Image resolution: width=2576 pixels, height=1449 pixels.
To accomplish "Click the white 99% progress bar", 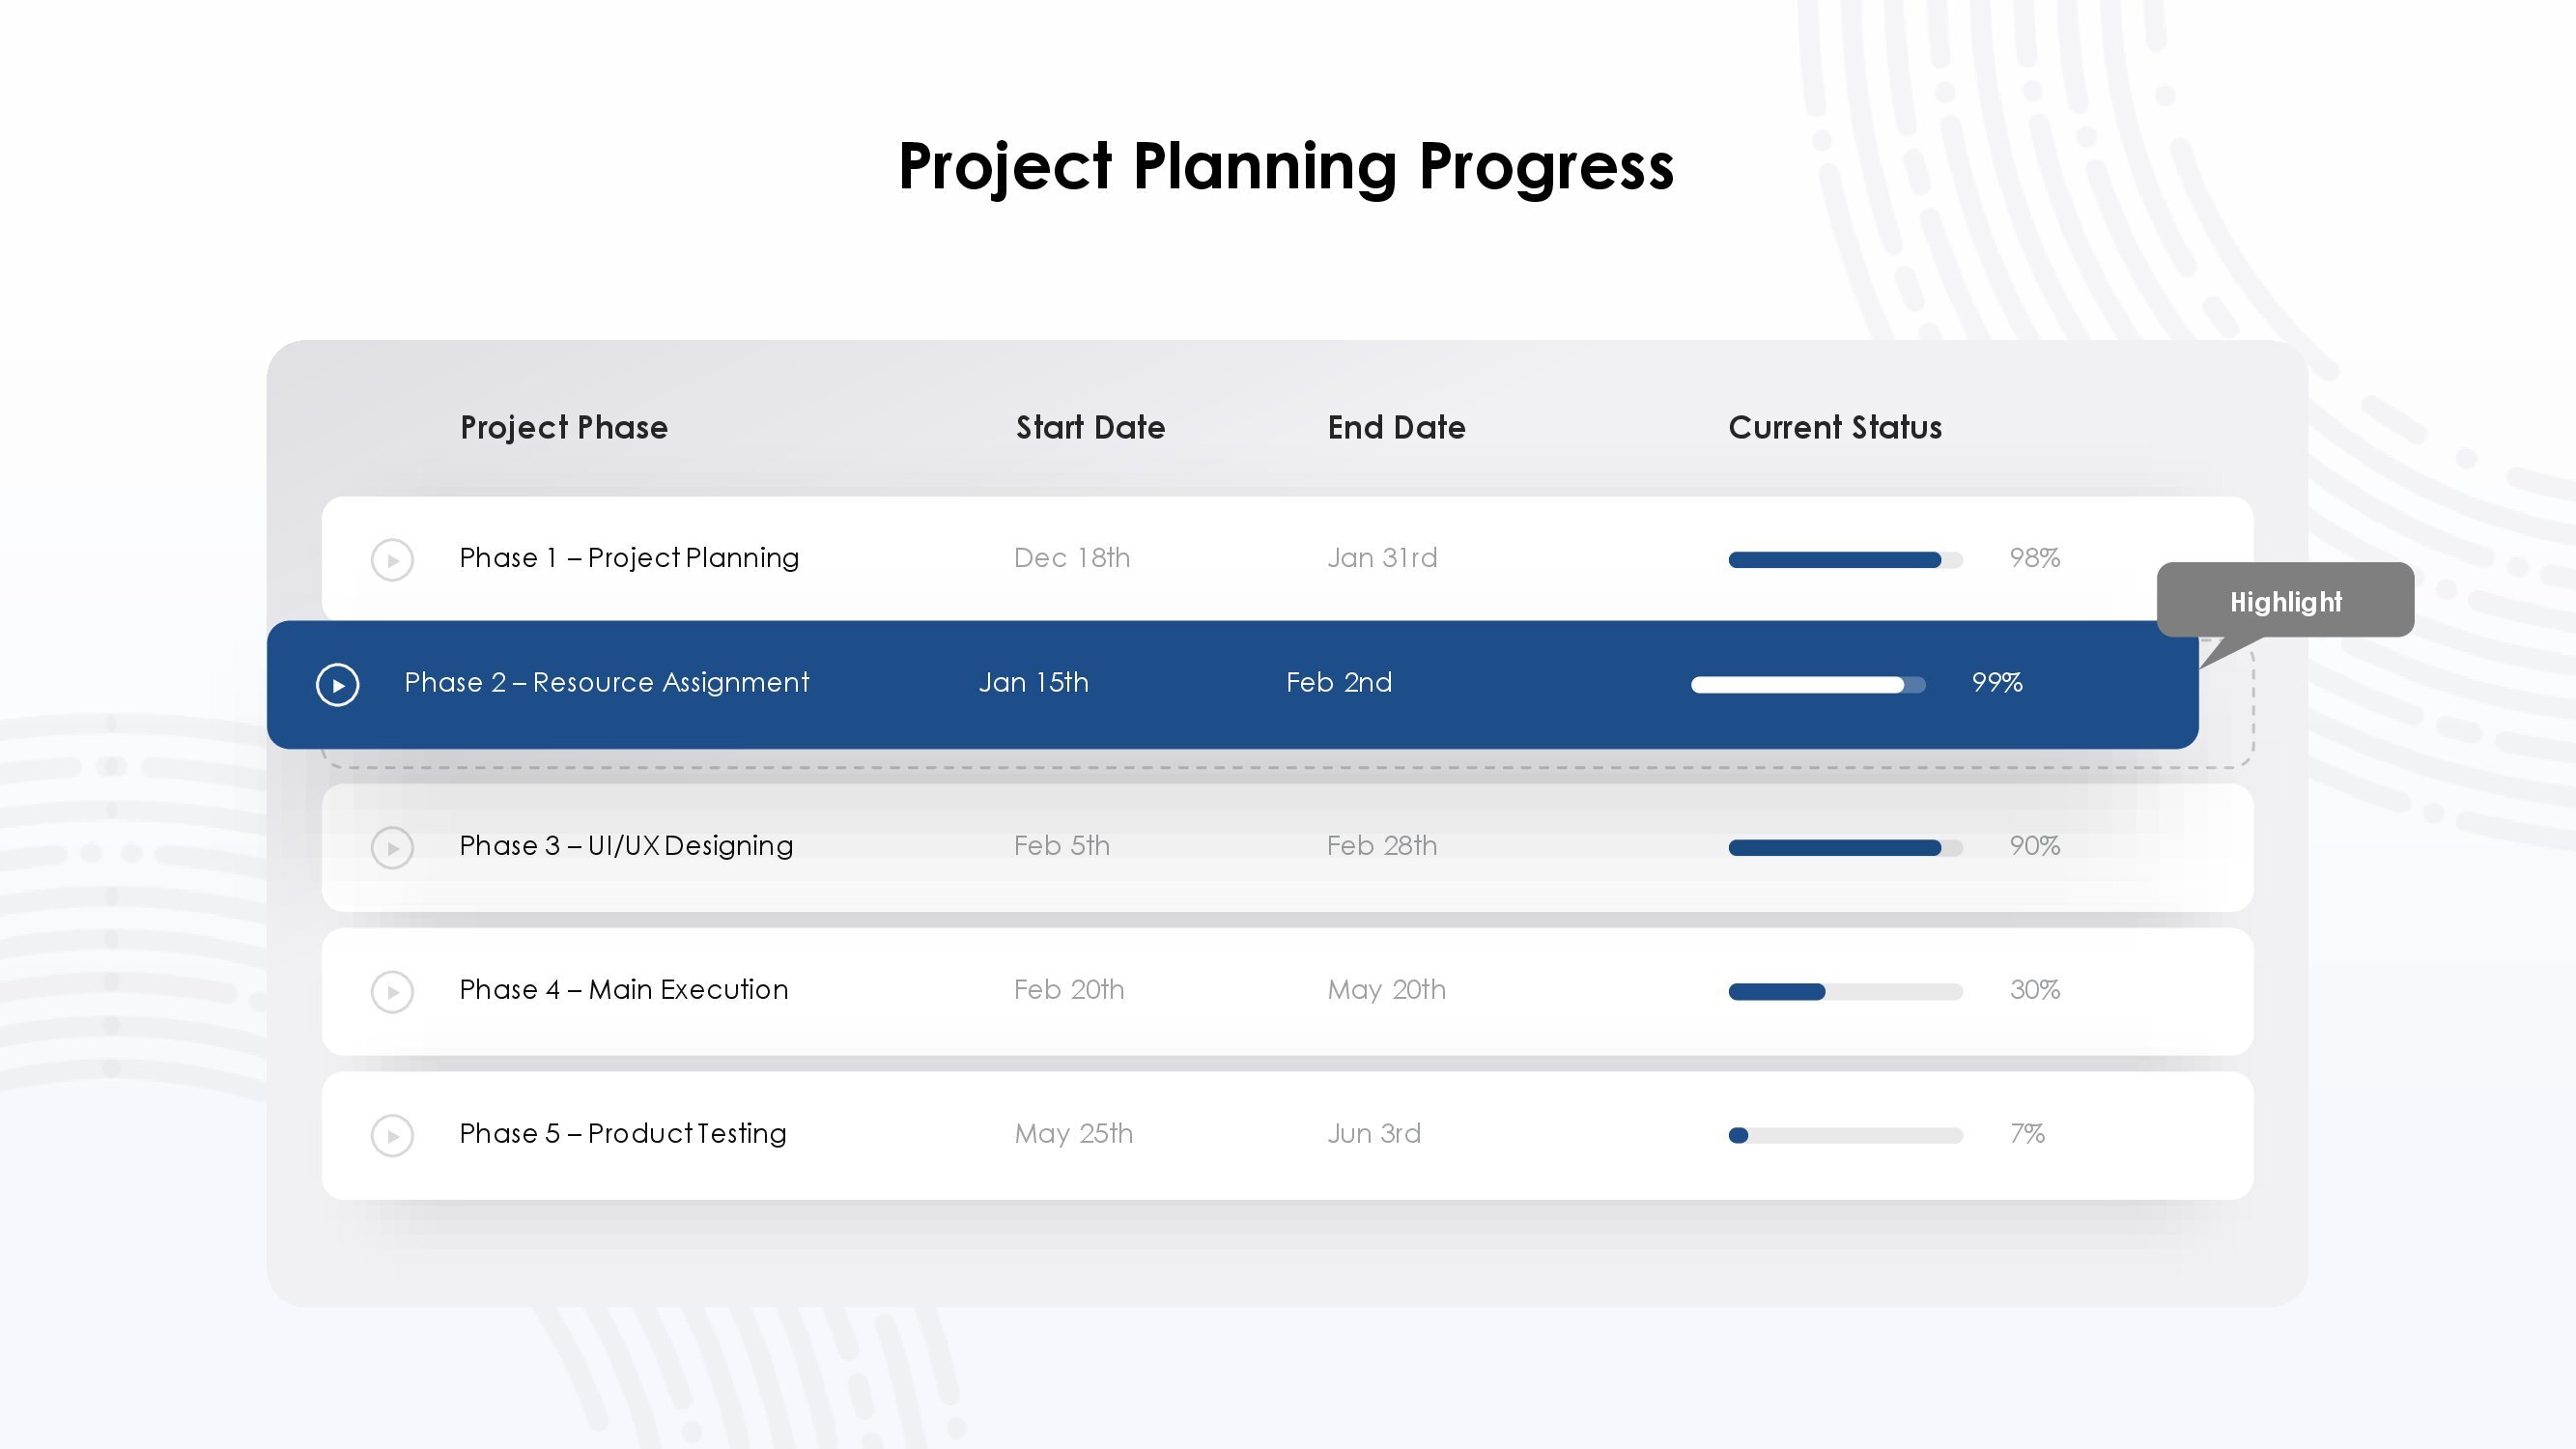I will click(x=1808, y=685).
